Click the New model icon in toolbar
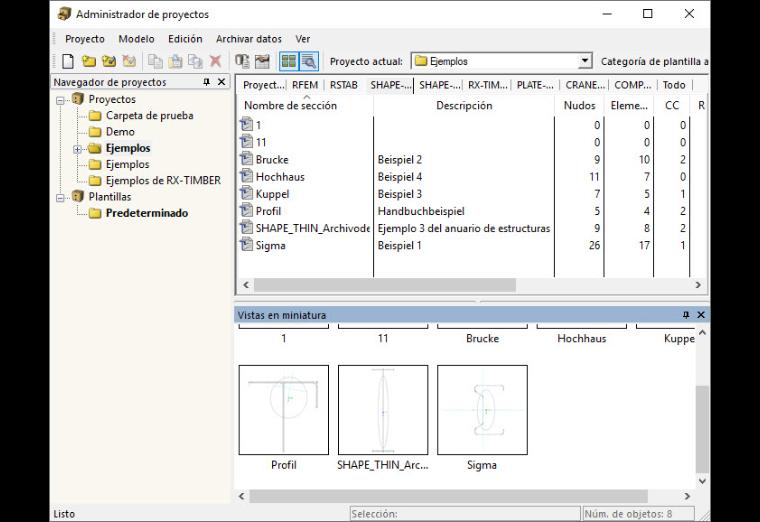Image resolution: width=760 pixels, height=522 pixels. [x=68, y=62]
